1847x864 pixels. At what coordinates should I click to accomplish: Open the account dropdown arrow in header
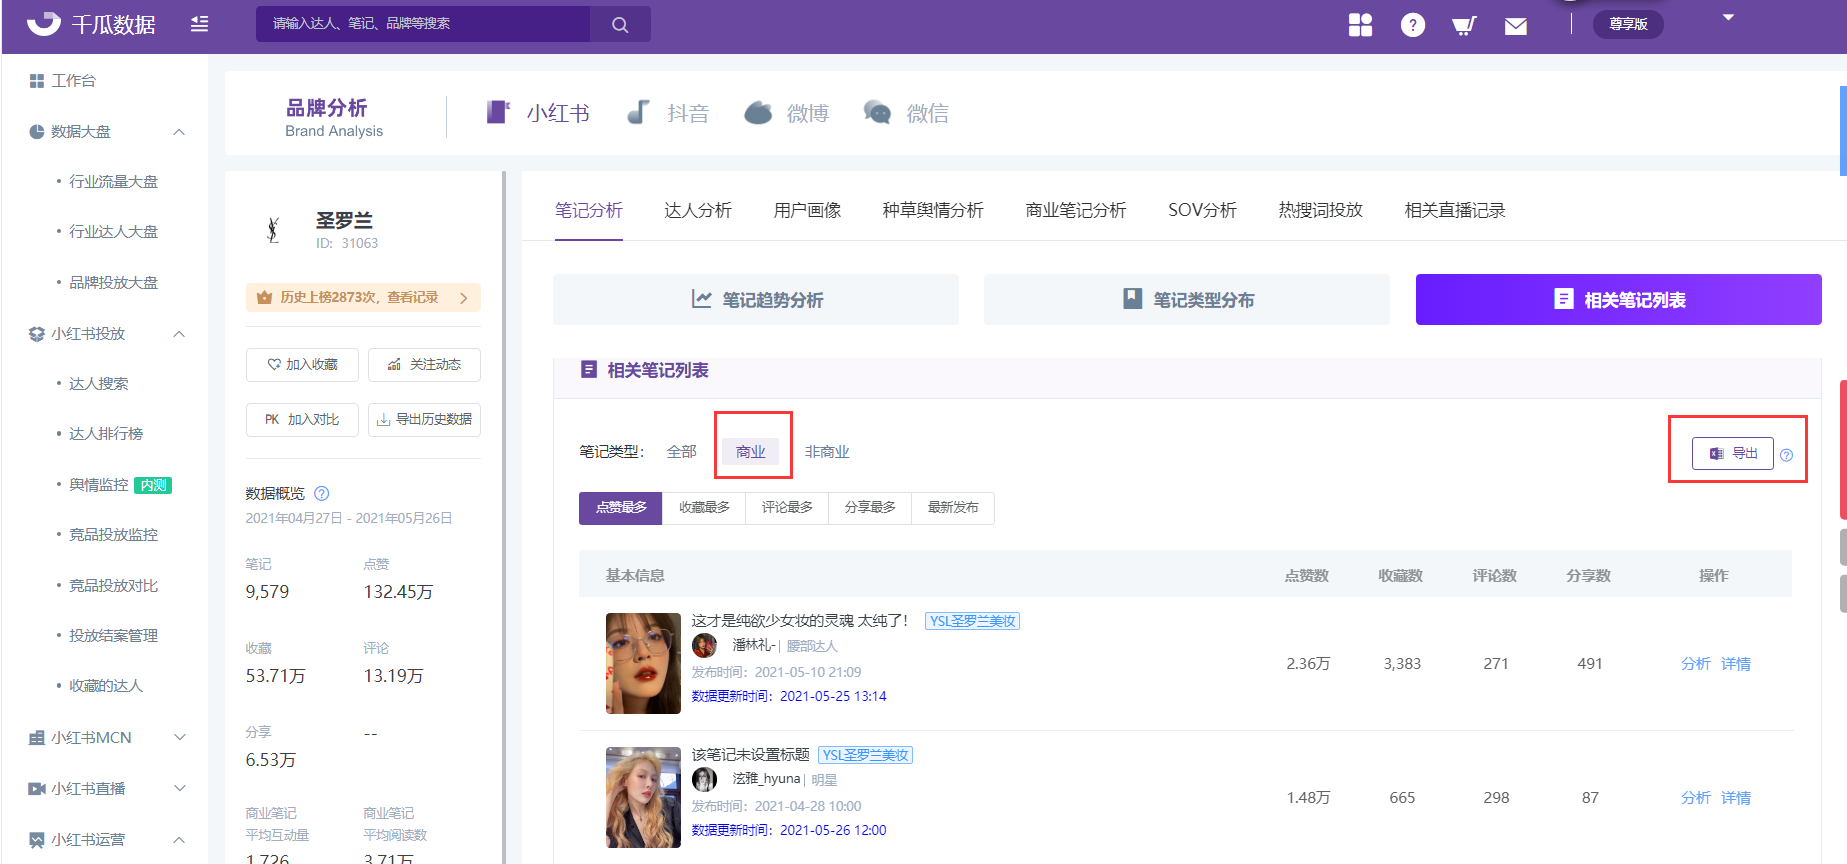coord(1728,18)
